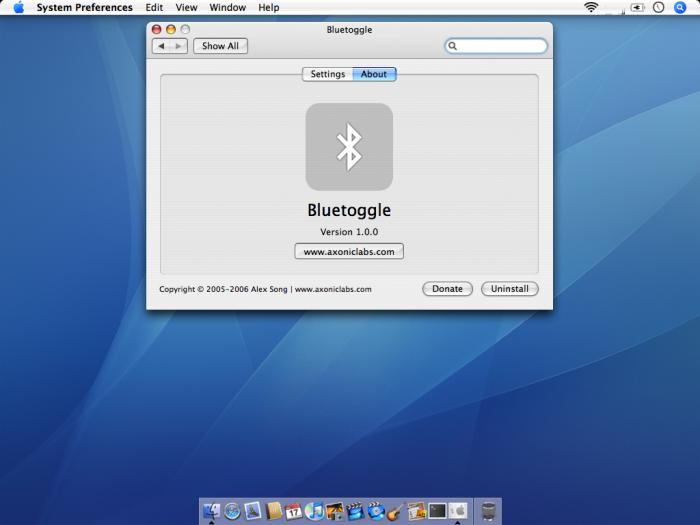Open the Trash in the Dock

point(489,511)
